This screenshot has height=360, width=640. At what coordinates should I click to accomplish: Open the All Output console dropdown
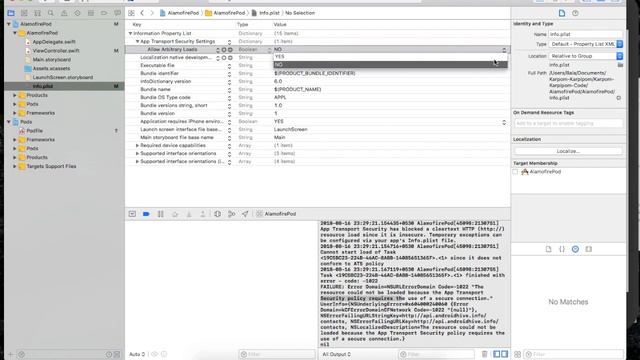coord(337,354)
